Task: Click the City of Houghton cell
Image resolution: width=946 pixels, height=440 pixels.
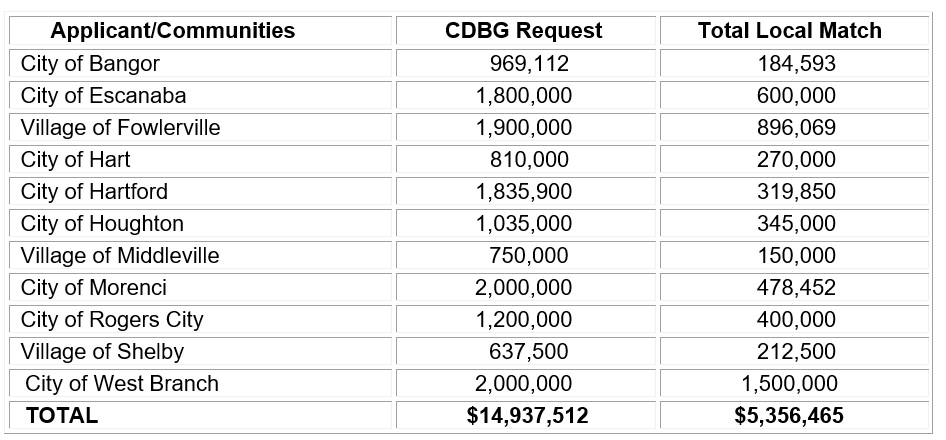Action: [x=102, y=223]
